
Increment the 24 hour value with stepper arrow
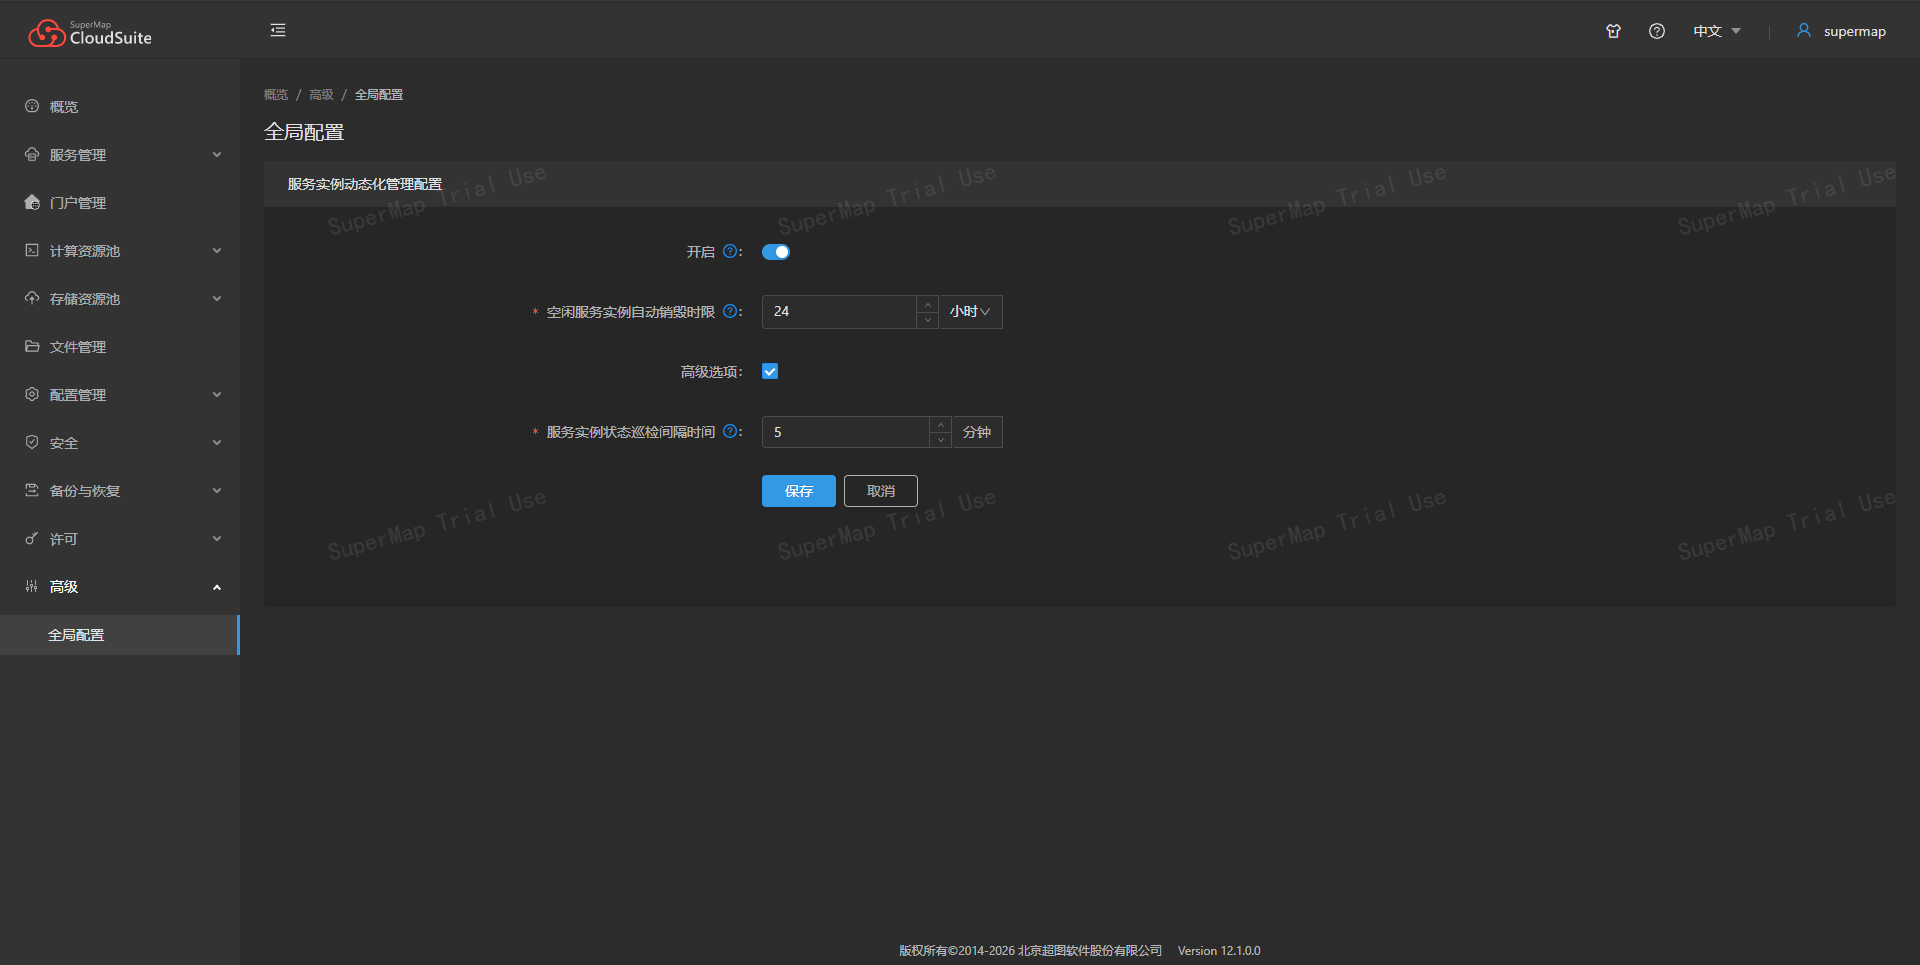pyautogui.click(x=927, y=304)
